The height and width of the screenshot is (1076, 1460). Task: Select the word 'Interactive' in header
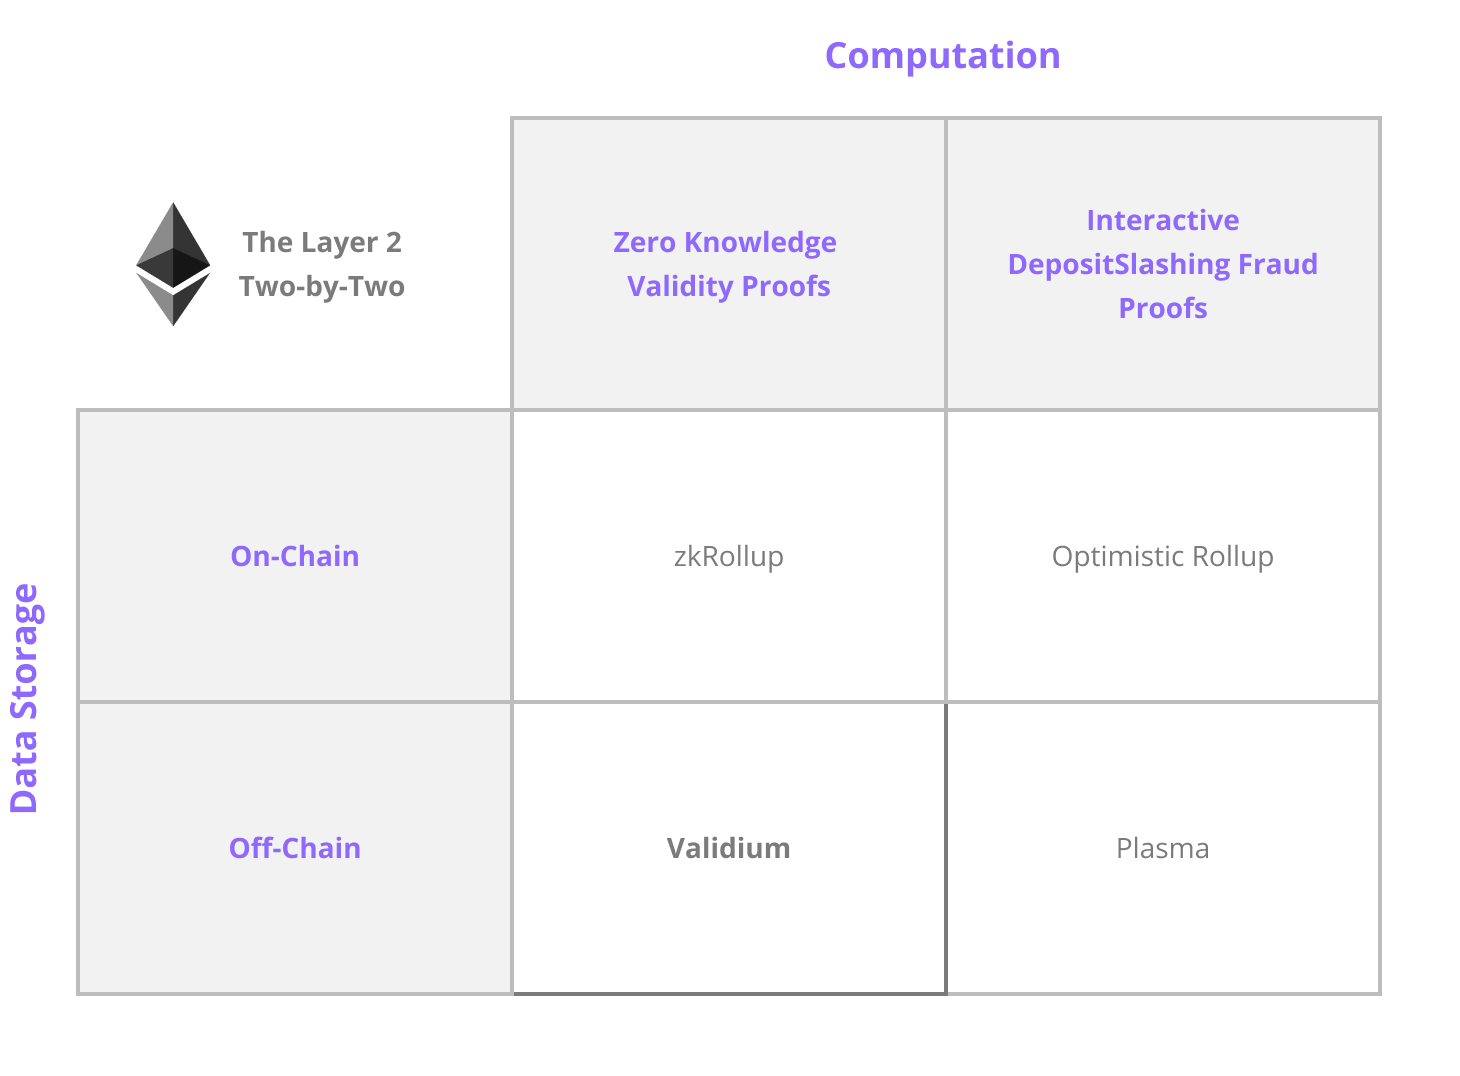[1162, 220]
